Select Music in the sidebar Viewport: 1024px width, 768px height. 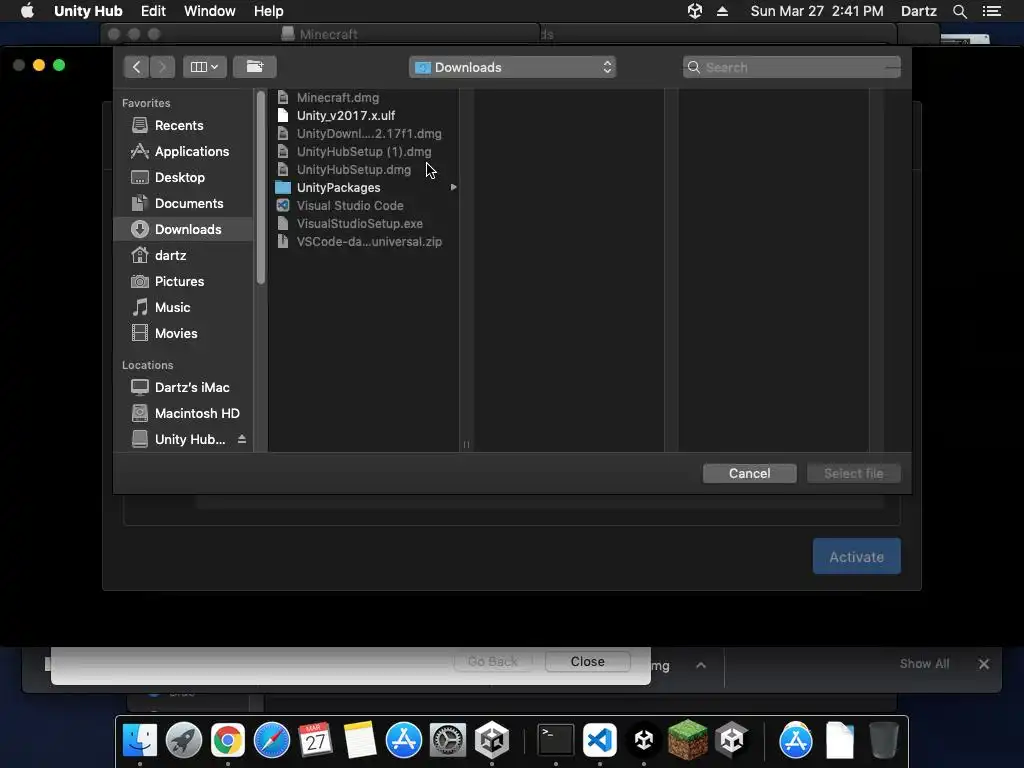183,308
